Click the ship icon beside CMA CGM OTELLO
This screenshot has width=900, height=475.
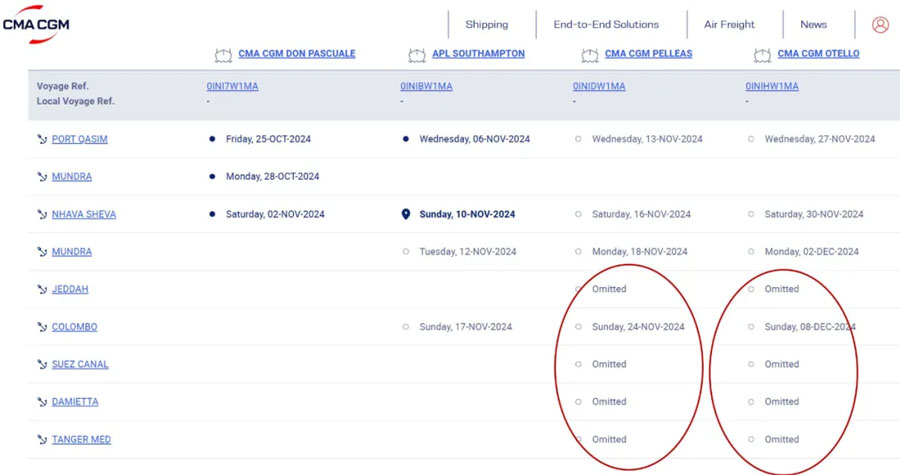point(762,55)
